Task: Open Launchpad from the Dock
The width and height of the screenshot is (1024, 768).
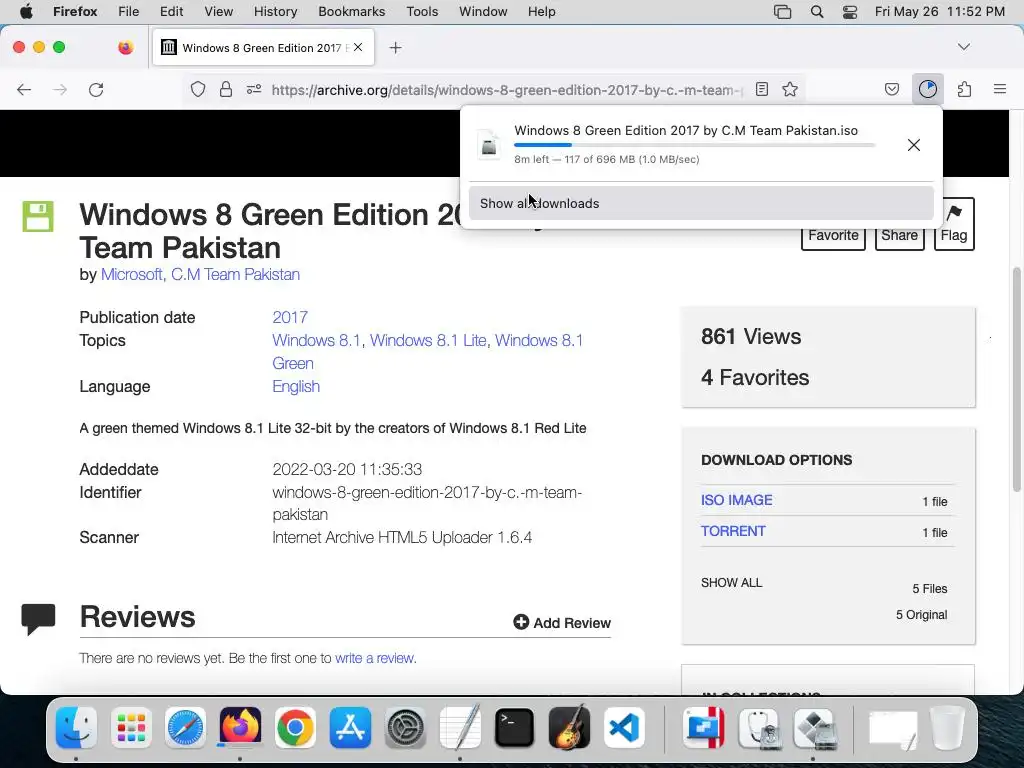Action: (131, 728)
